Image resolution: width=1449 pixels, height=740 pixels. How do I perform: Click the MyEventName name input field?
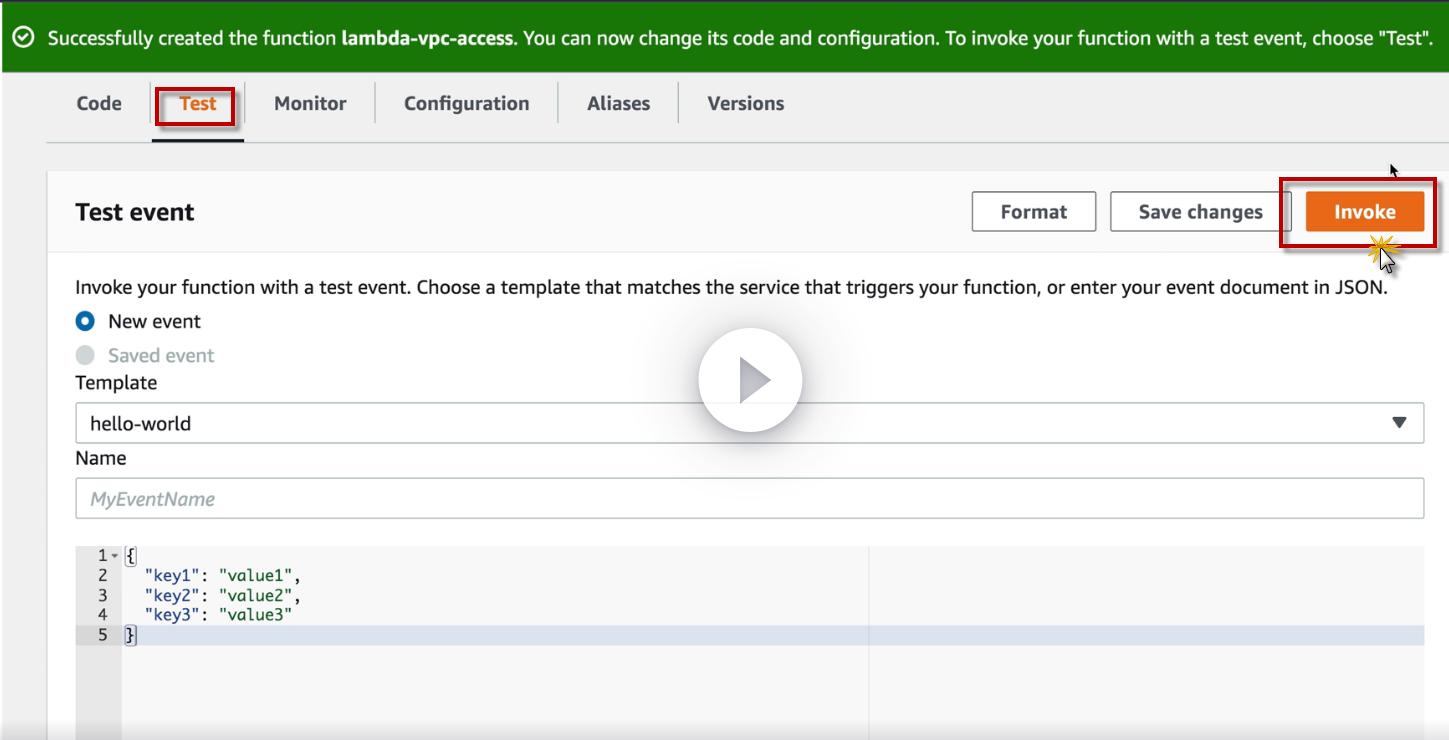(x=748, y=498)
